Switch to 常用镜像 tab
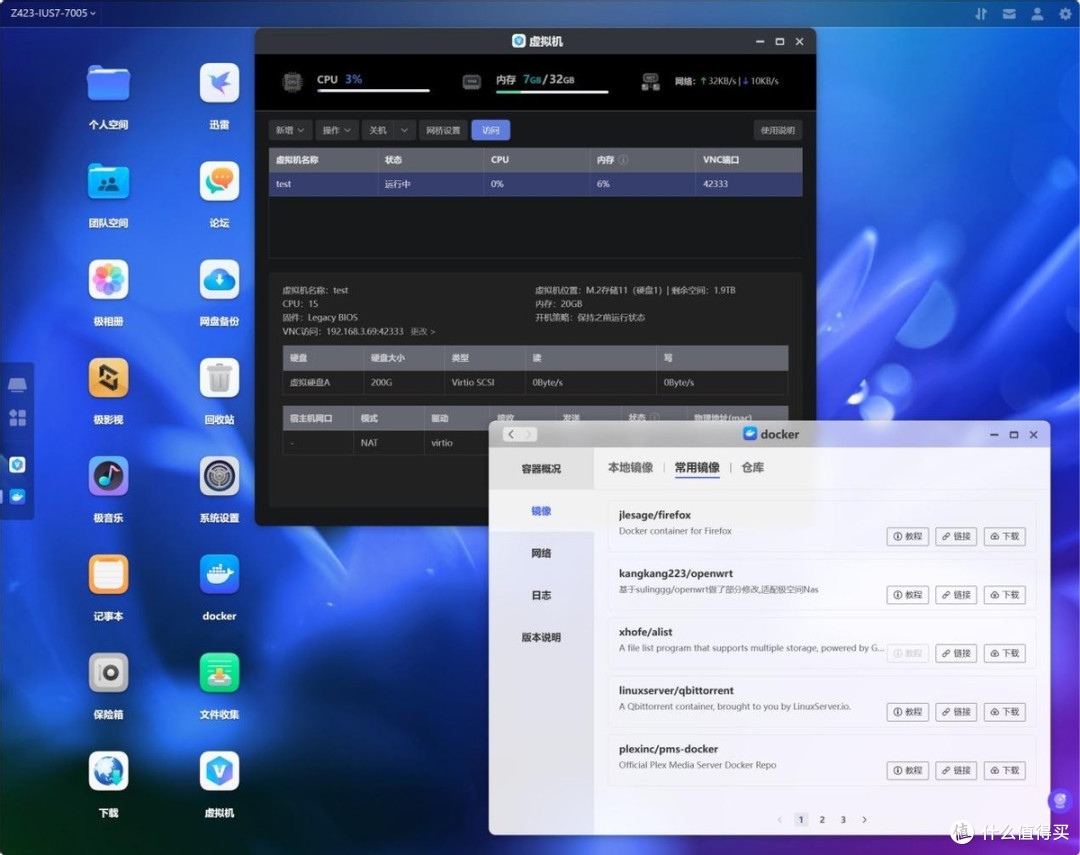Viewport: 1080px width, 855px height. 697,467
